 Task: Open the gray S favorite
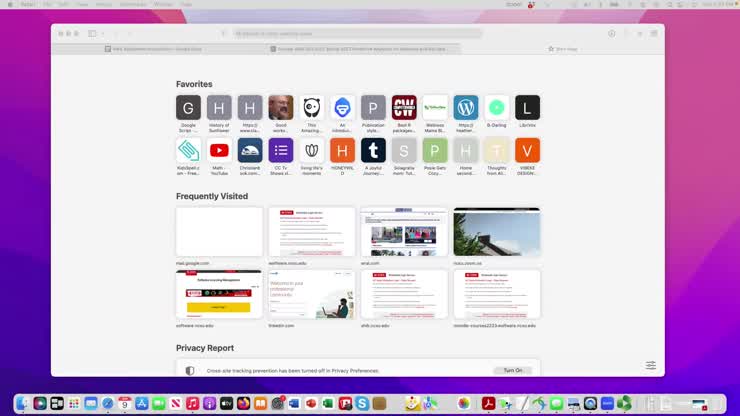click(404, 150)
